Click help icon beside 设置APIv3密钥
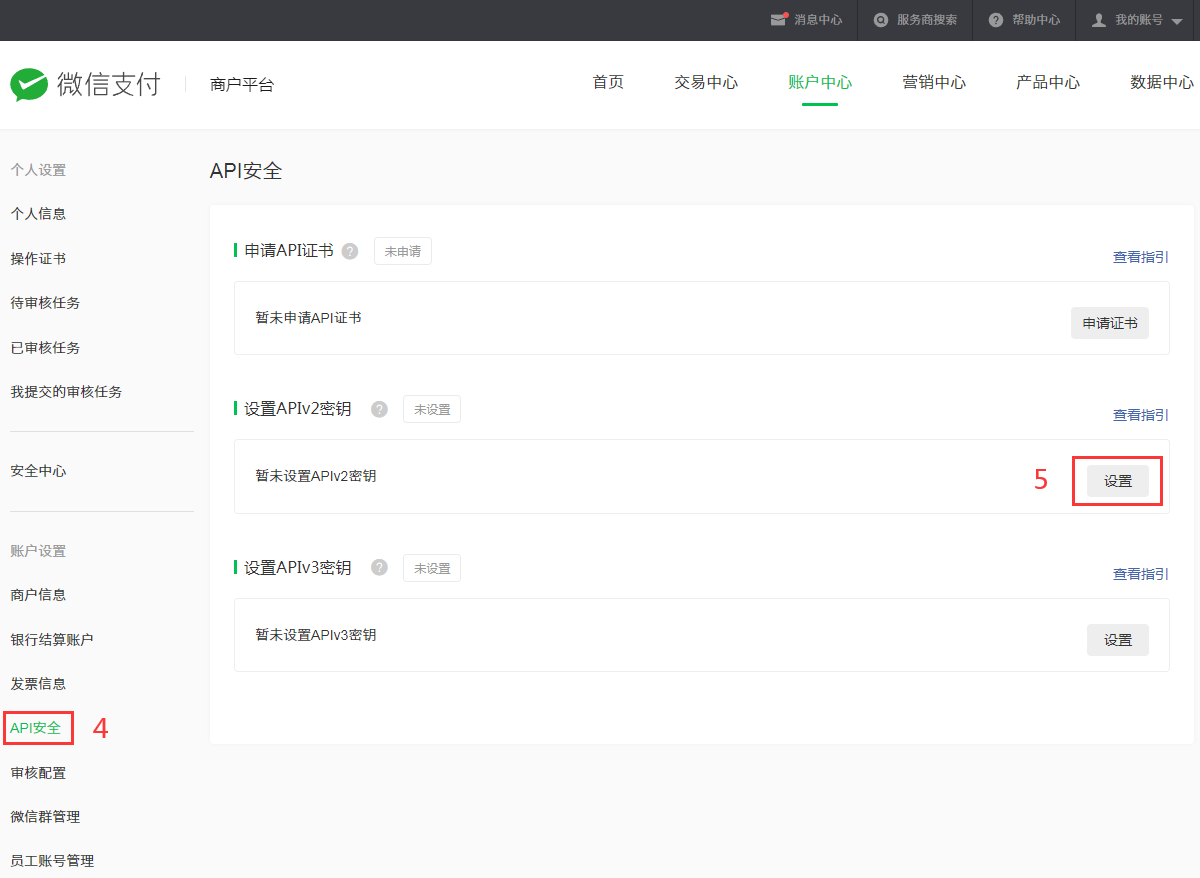The width and height of the screenshot is (1200, 878). coord(379,568)
